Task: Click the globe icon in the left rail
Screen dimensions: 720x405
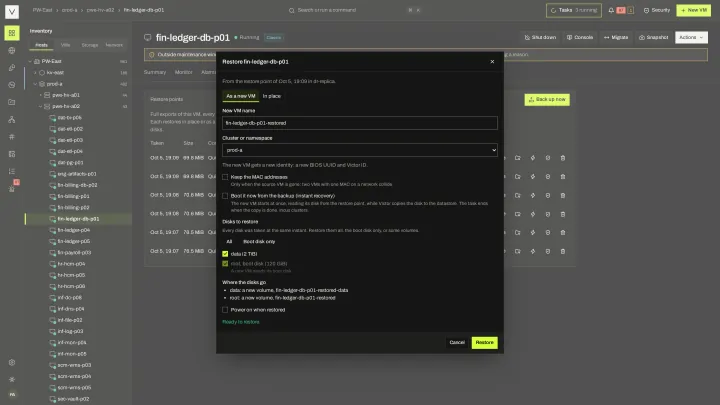Action: [12, 51]
